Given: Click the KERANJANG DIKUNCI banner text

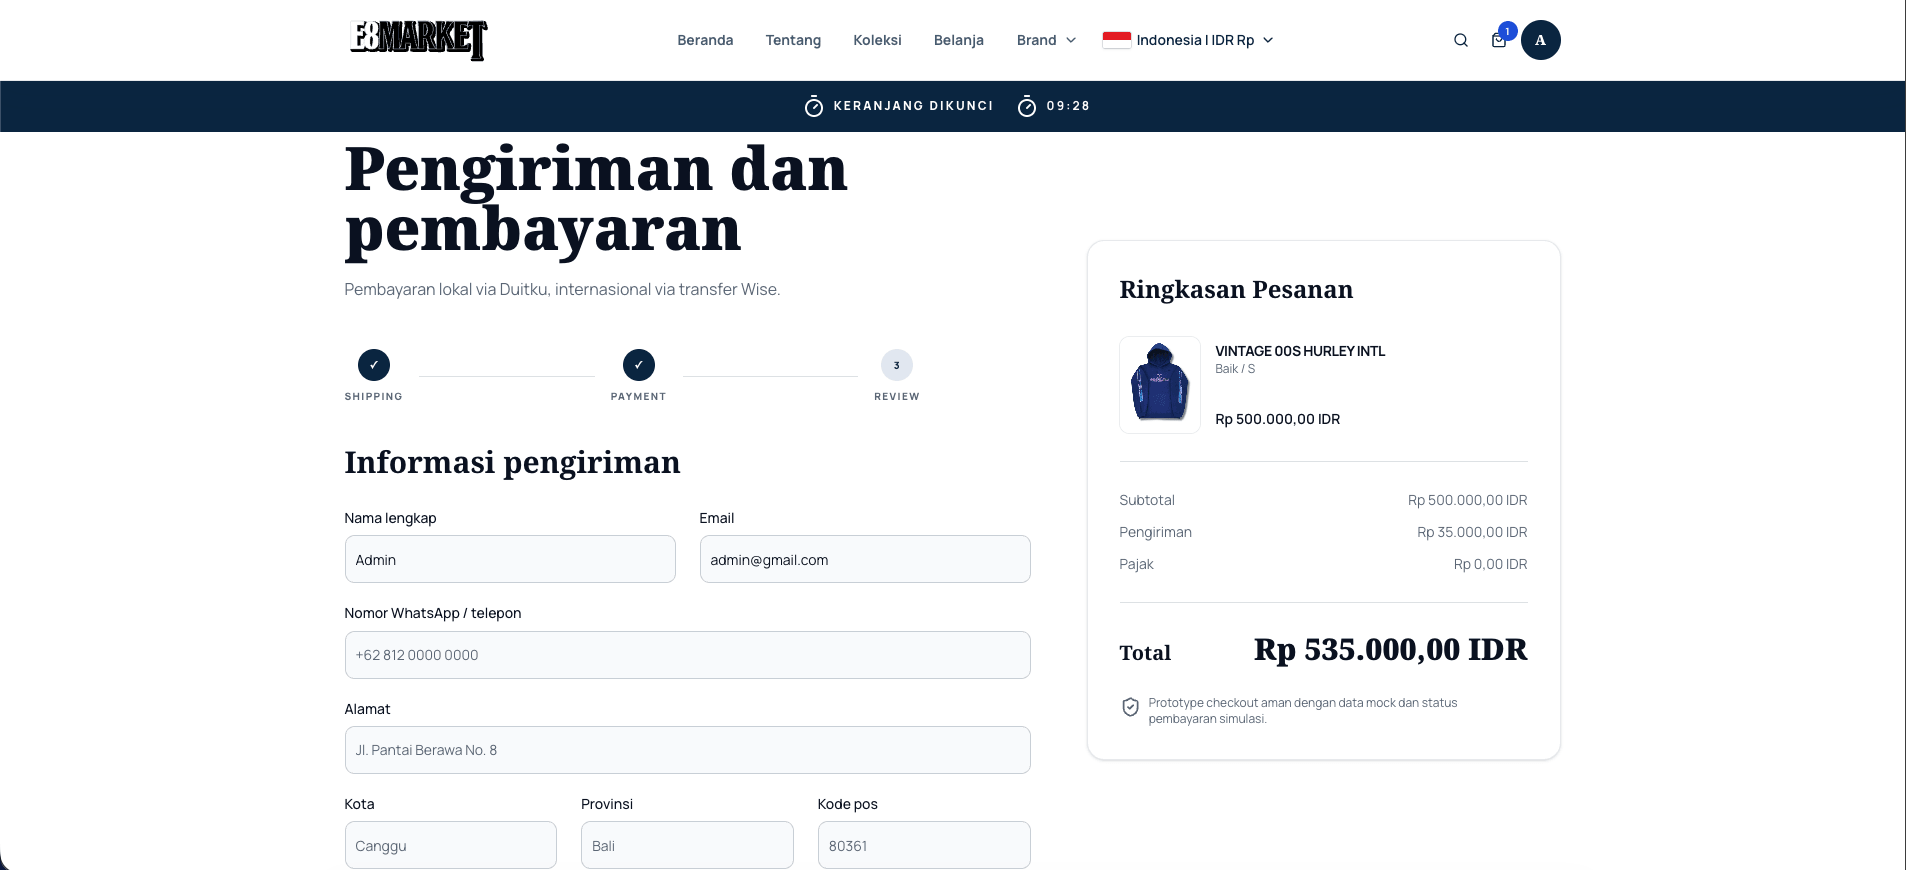Looking at the screenshot, I should [913, 106].
